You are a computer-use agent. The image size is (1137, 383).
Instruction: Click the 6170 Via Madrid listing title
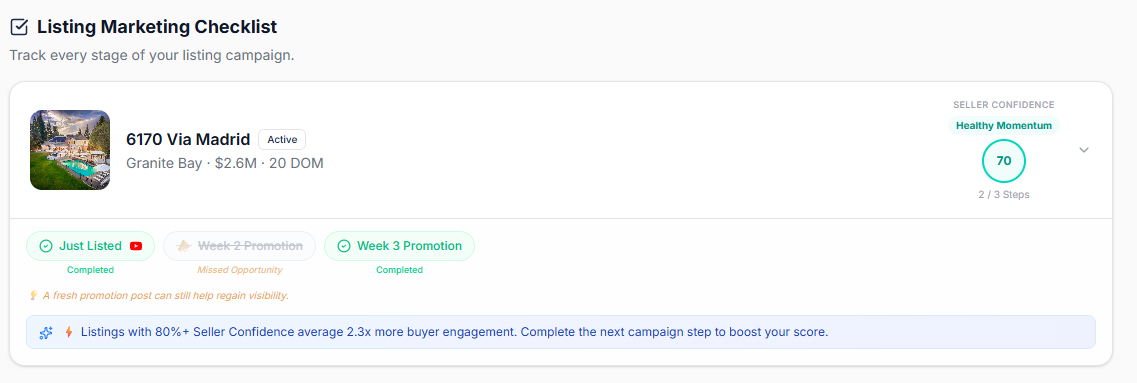pos(188,139)
